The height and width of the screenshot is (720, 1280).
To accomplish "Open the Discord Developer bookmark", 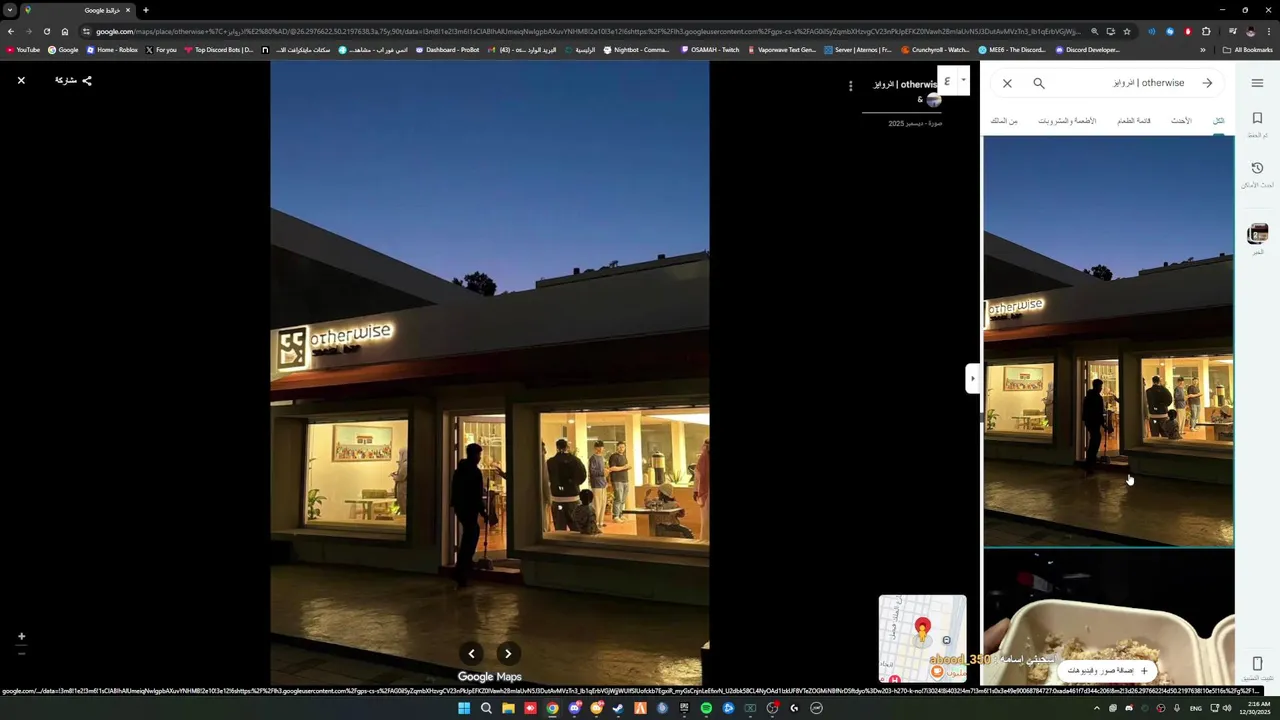I will pyautogui.click(x=1087, y=50).
